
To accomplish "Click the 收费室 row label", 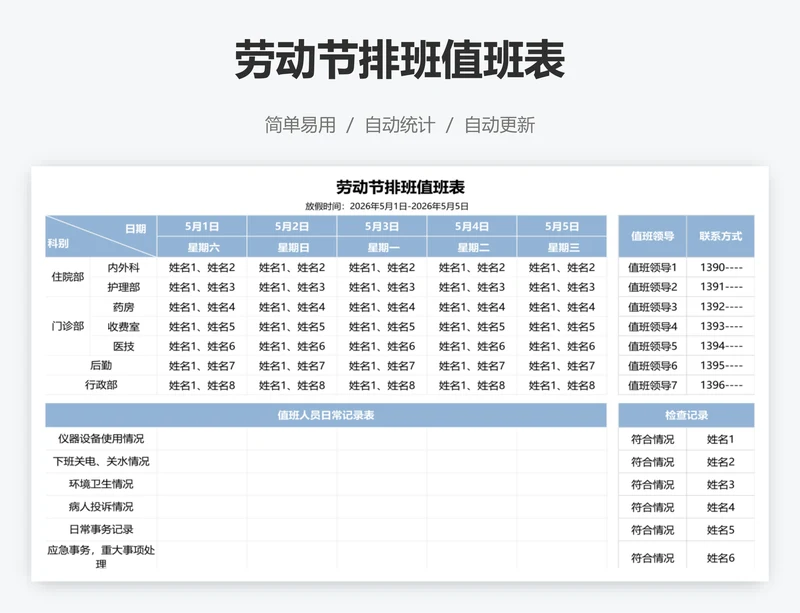I will tap(123, 327).
